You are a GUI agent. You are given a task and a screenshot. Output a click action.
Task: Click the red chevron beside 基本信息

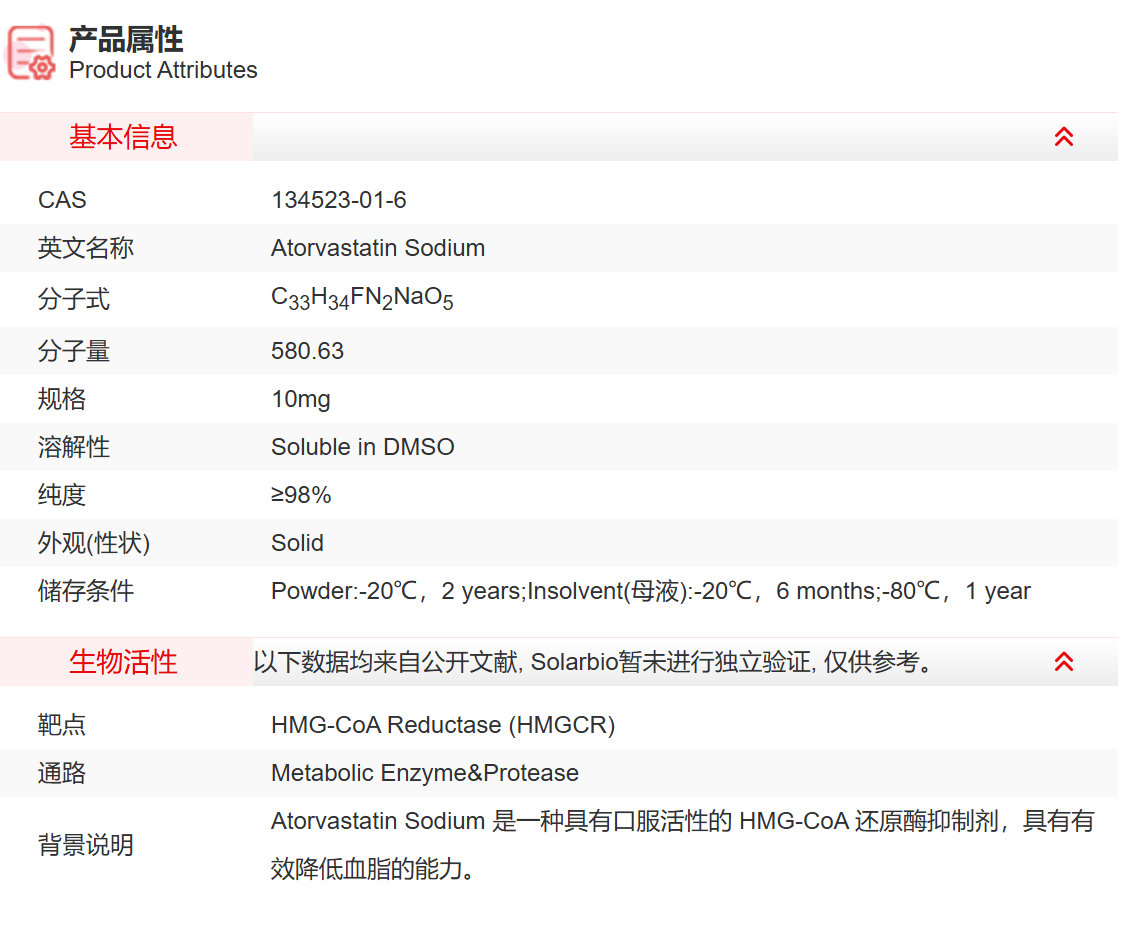pyautogui.click(x=1063, y=136)
